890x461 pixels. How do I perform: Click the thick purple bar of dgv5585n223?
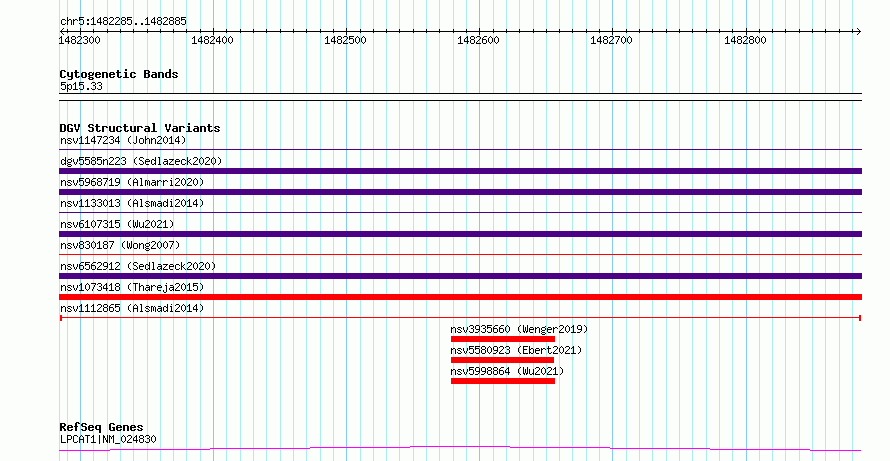[x=460, y=171]
